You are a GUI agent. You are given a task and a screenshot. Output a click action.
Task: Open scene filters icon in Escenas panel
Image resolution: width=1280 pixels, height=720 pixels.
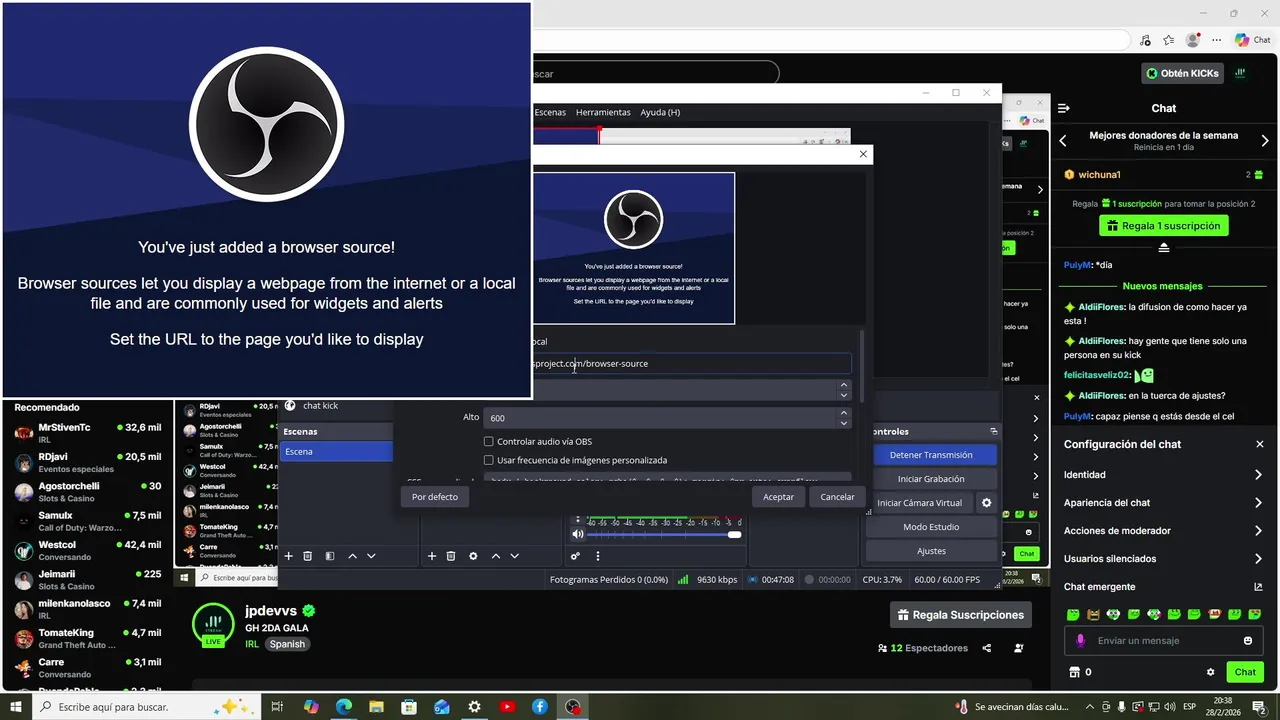pos(330,556)
